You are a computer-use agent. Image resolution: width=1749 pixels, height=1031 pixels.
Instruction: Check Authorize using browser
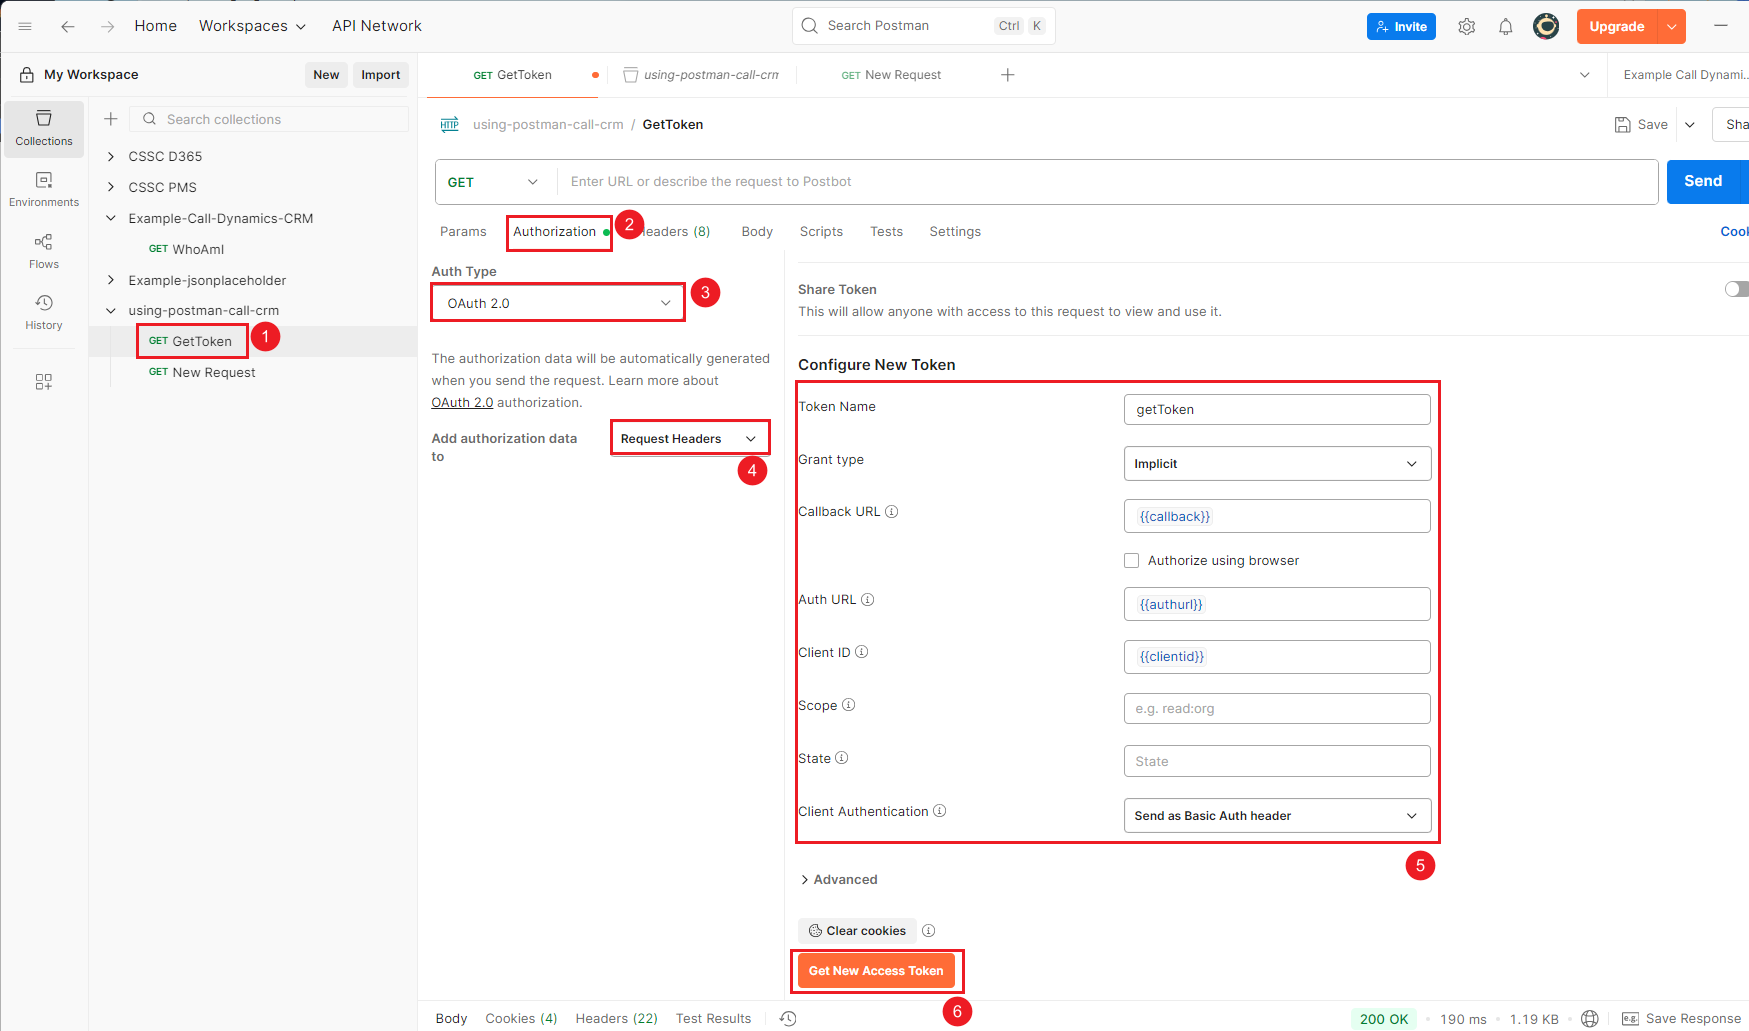(x=1132, y=561)
